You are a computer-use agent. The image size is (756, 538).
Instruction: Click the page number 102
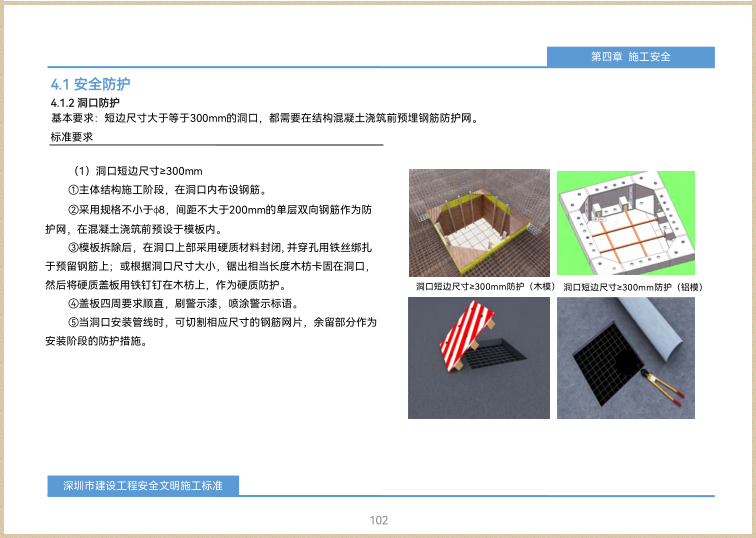[378, 520]
